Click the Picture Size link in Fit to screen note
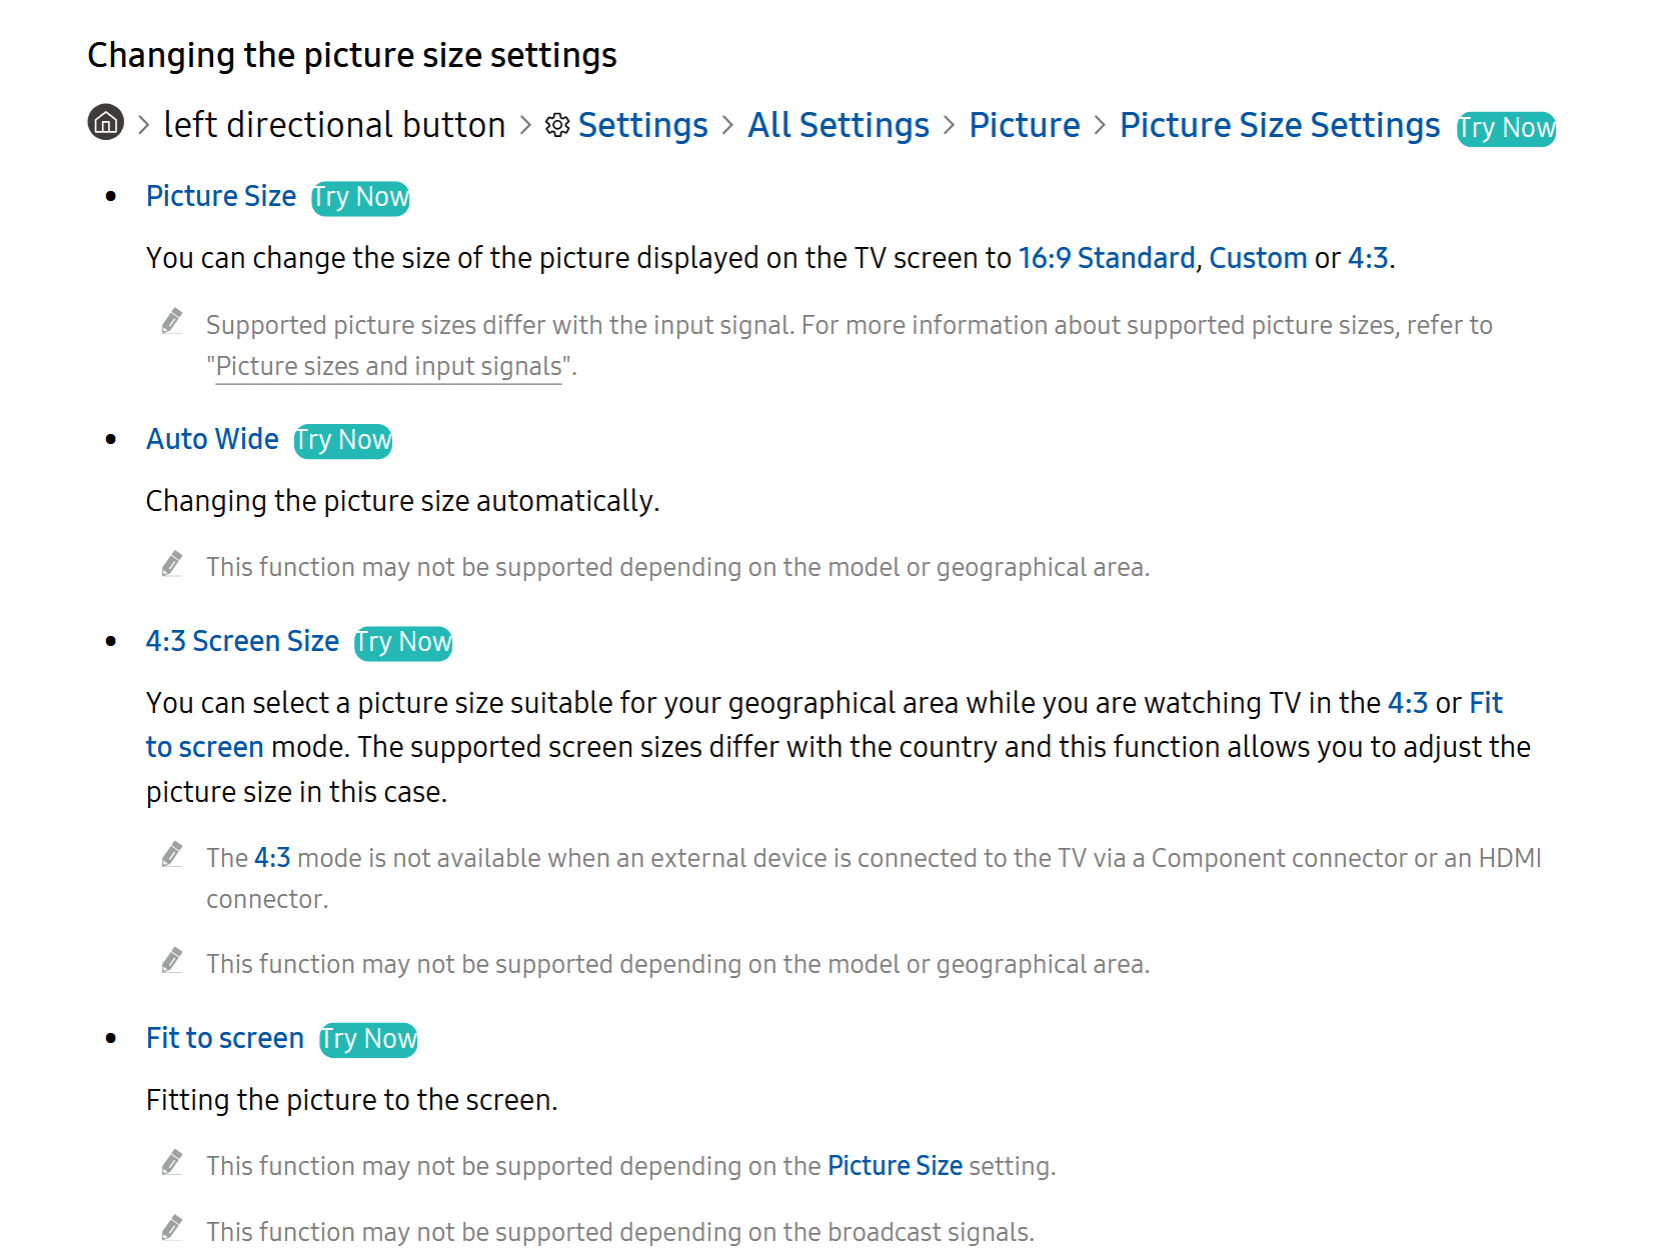 tap(895, 1166)
